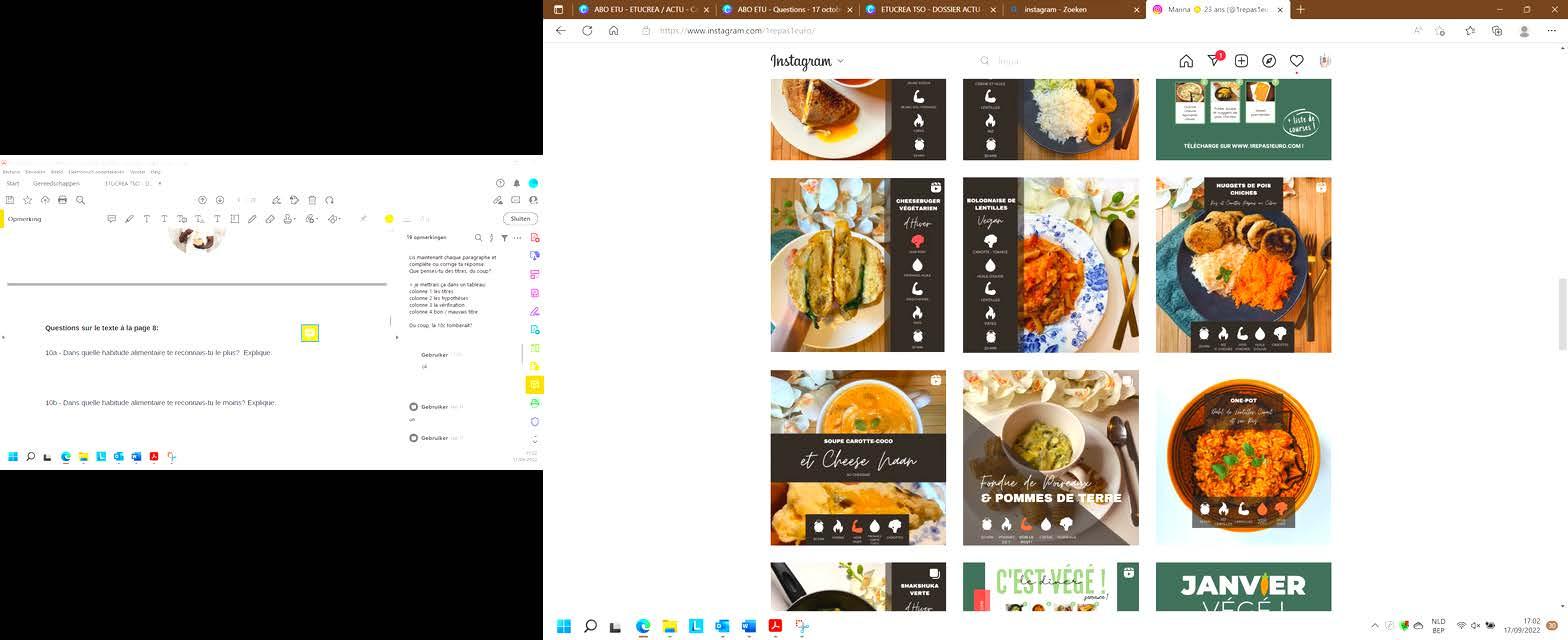Open the Soupe Carotte-Coco et Cheese Naan post

tap(858, 457)
